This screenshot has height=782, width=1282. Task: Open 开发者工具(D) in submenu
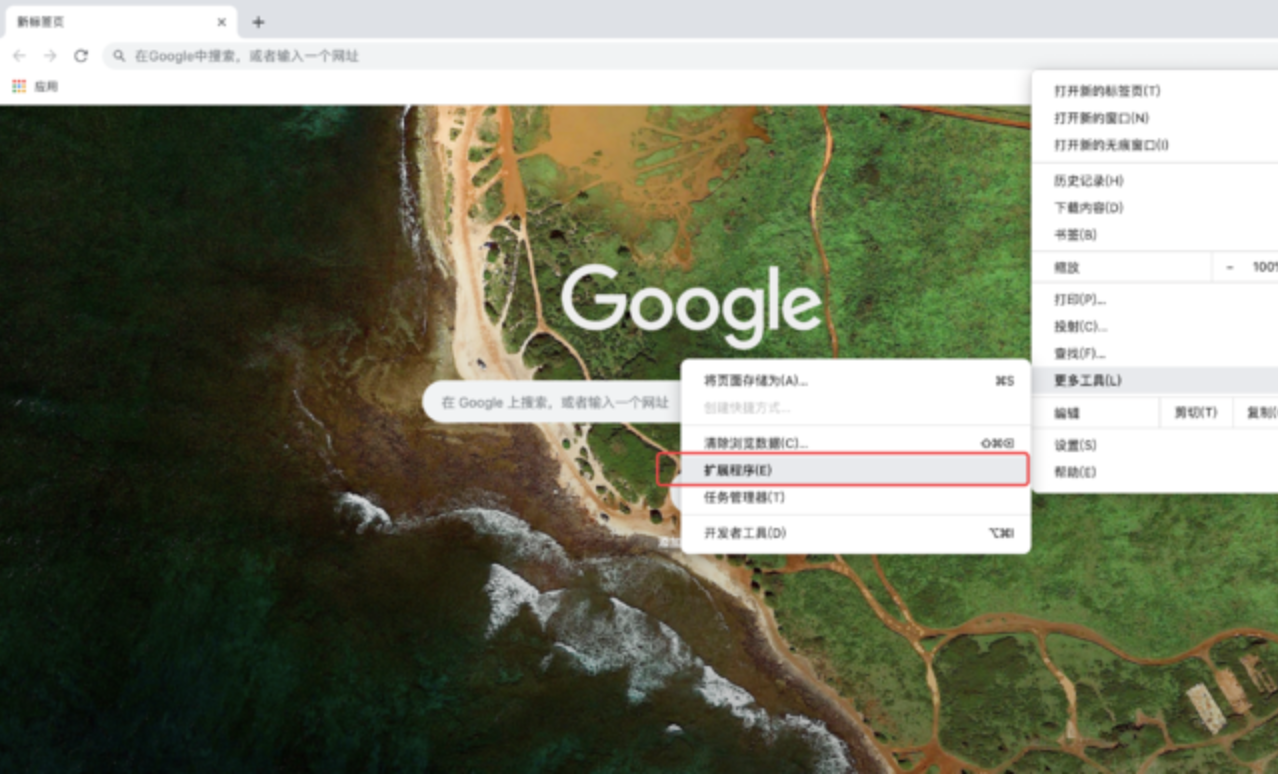(x=856, y=534)
